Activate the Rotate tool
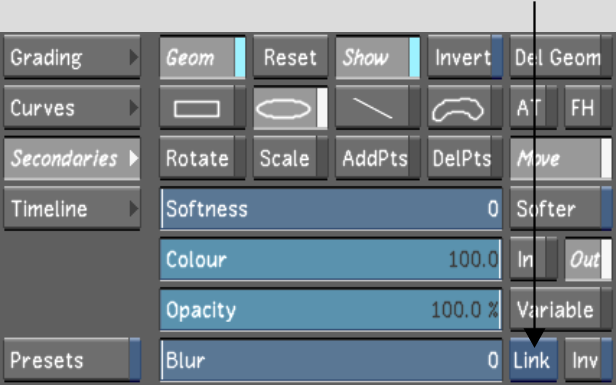 tap(202, 158)
